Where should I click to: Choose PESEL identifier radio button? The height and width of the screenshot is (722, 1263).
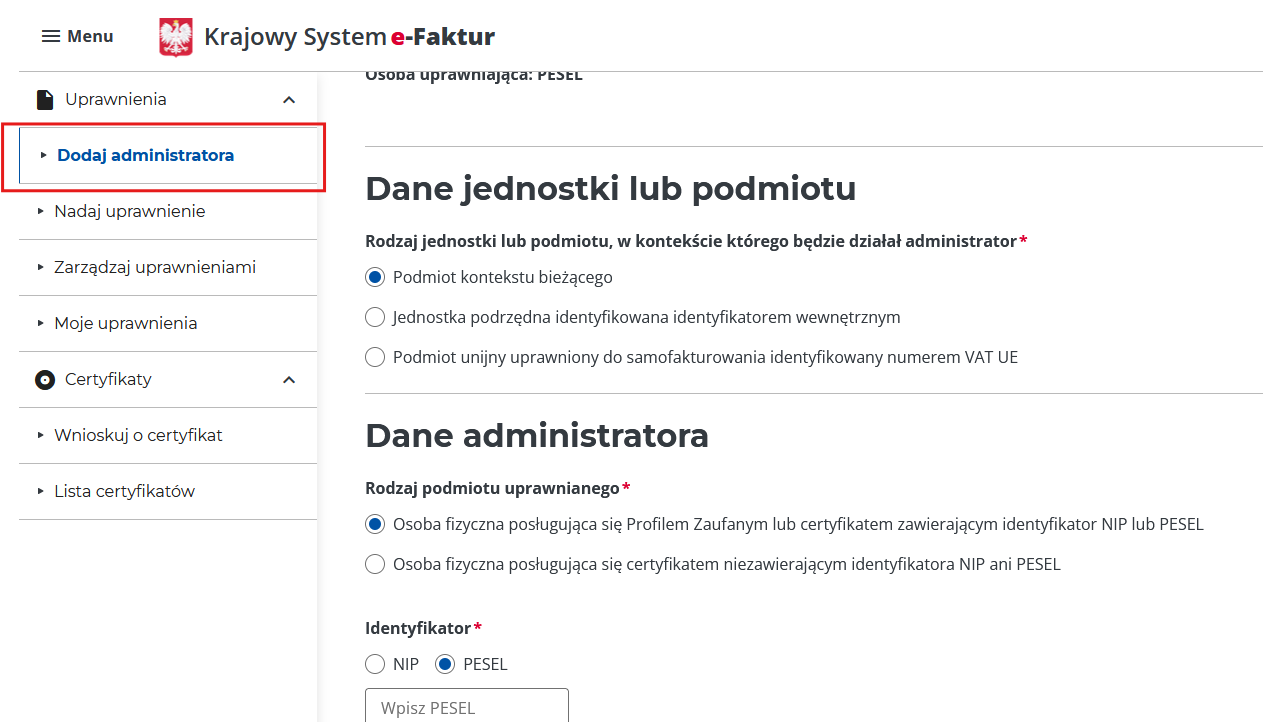pos(445,664)
